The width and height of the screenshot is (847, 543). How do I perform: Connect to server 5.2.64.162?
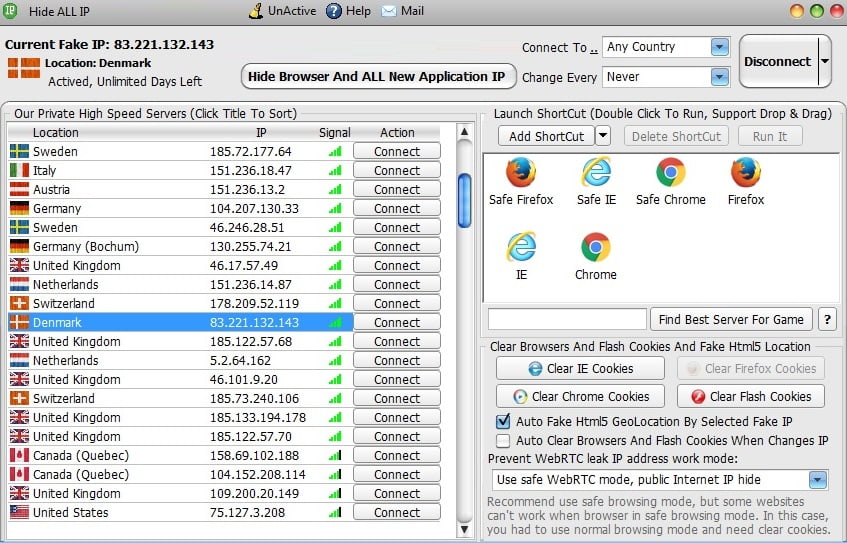coord(397,360)
